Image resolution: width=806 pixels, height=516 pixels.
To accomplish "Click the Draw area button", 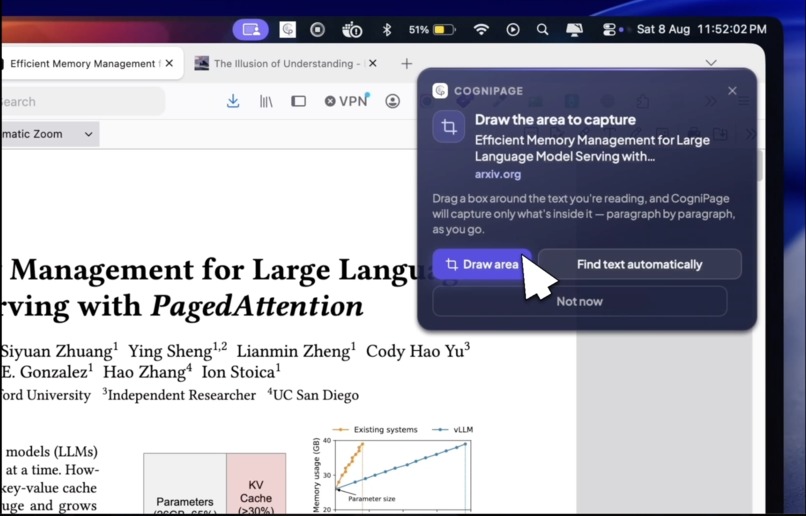I will click(x=482, y=264).
